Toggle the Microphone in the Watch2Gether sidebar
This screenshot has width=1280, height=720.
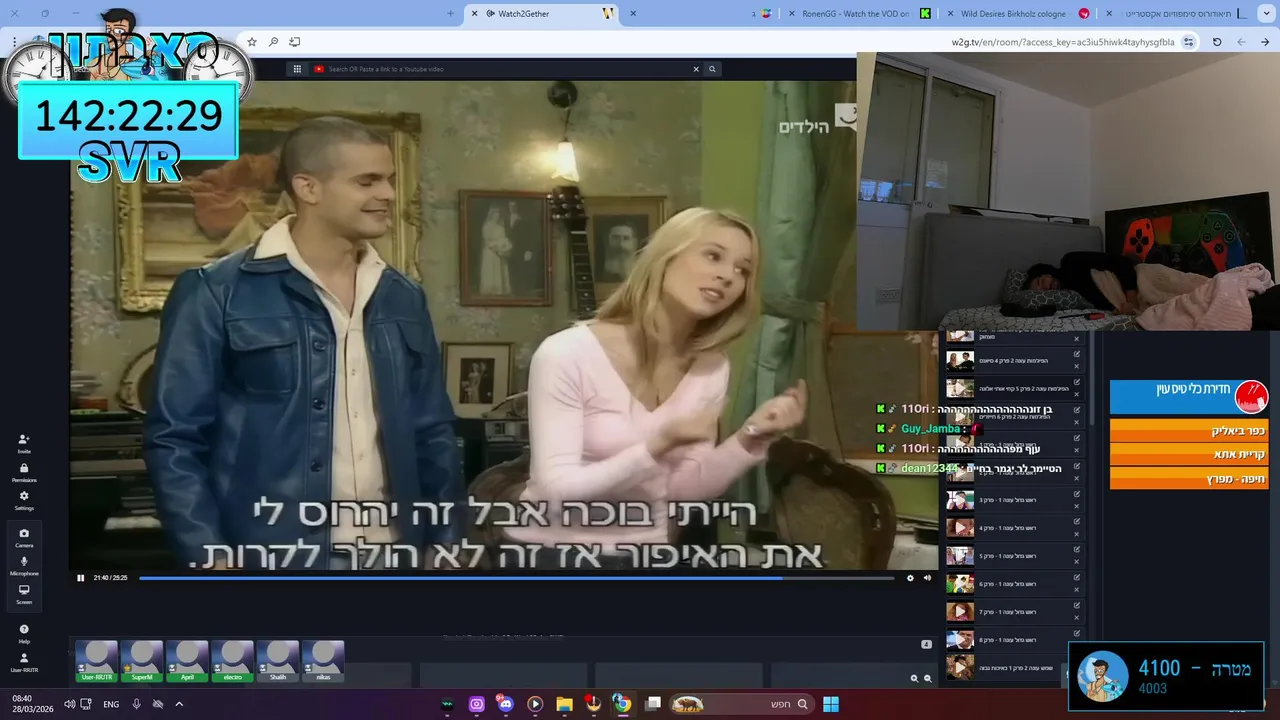[x=24, y=565]
